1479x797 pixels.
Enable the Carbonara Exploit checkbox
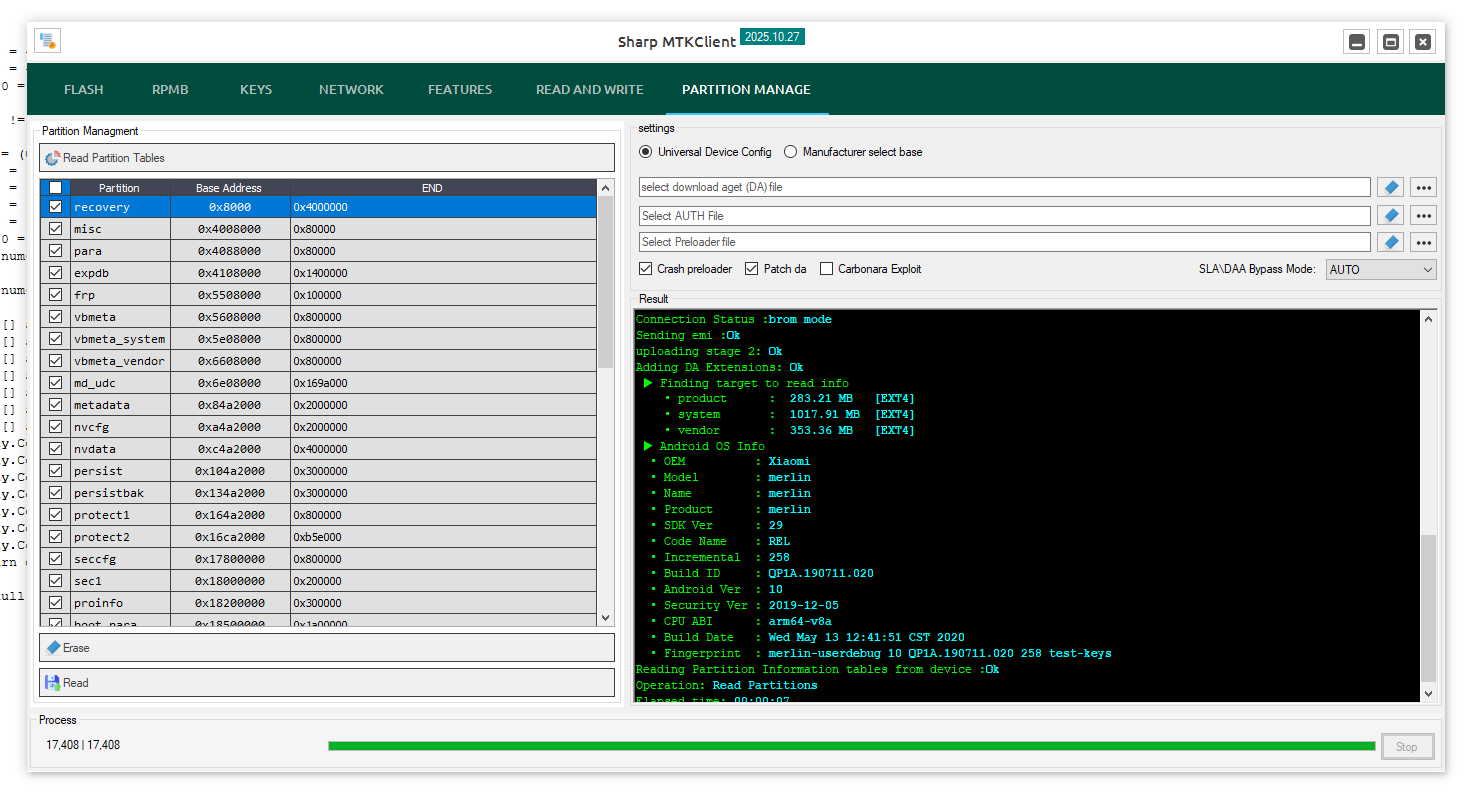coord(826,269)
